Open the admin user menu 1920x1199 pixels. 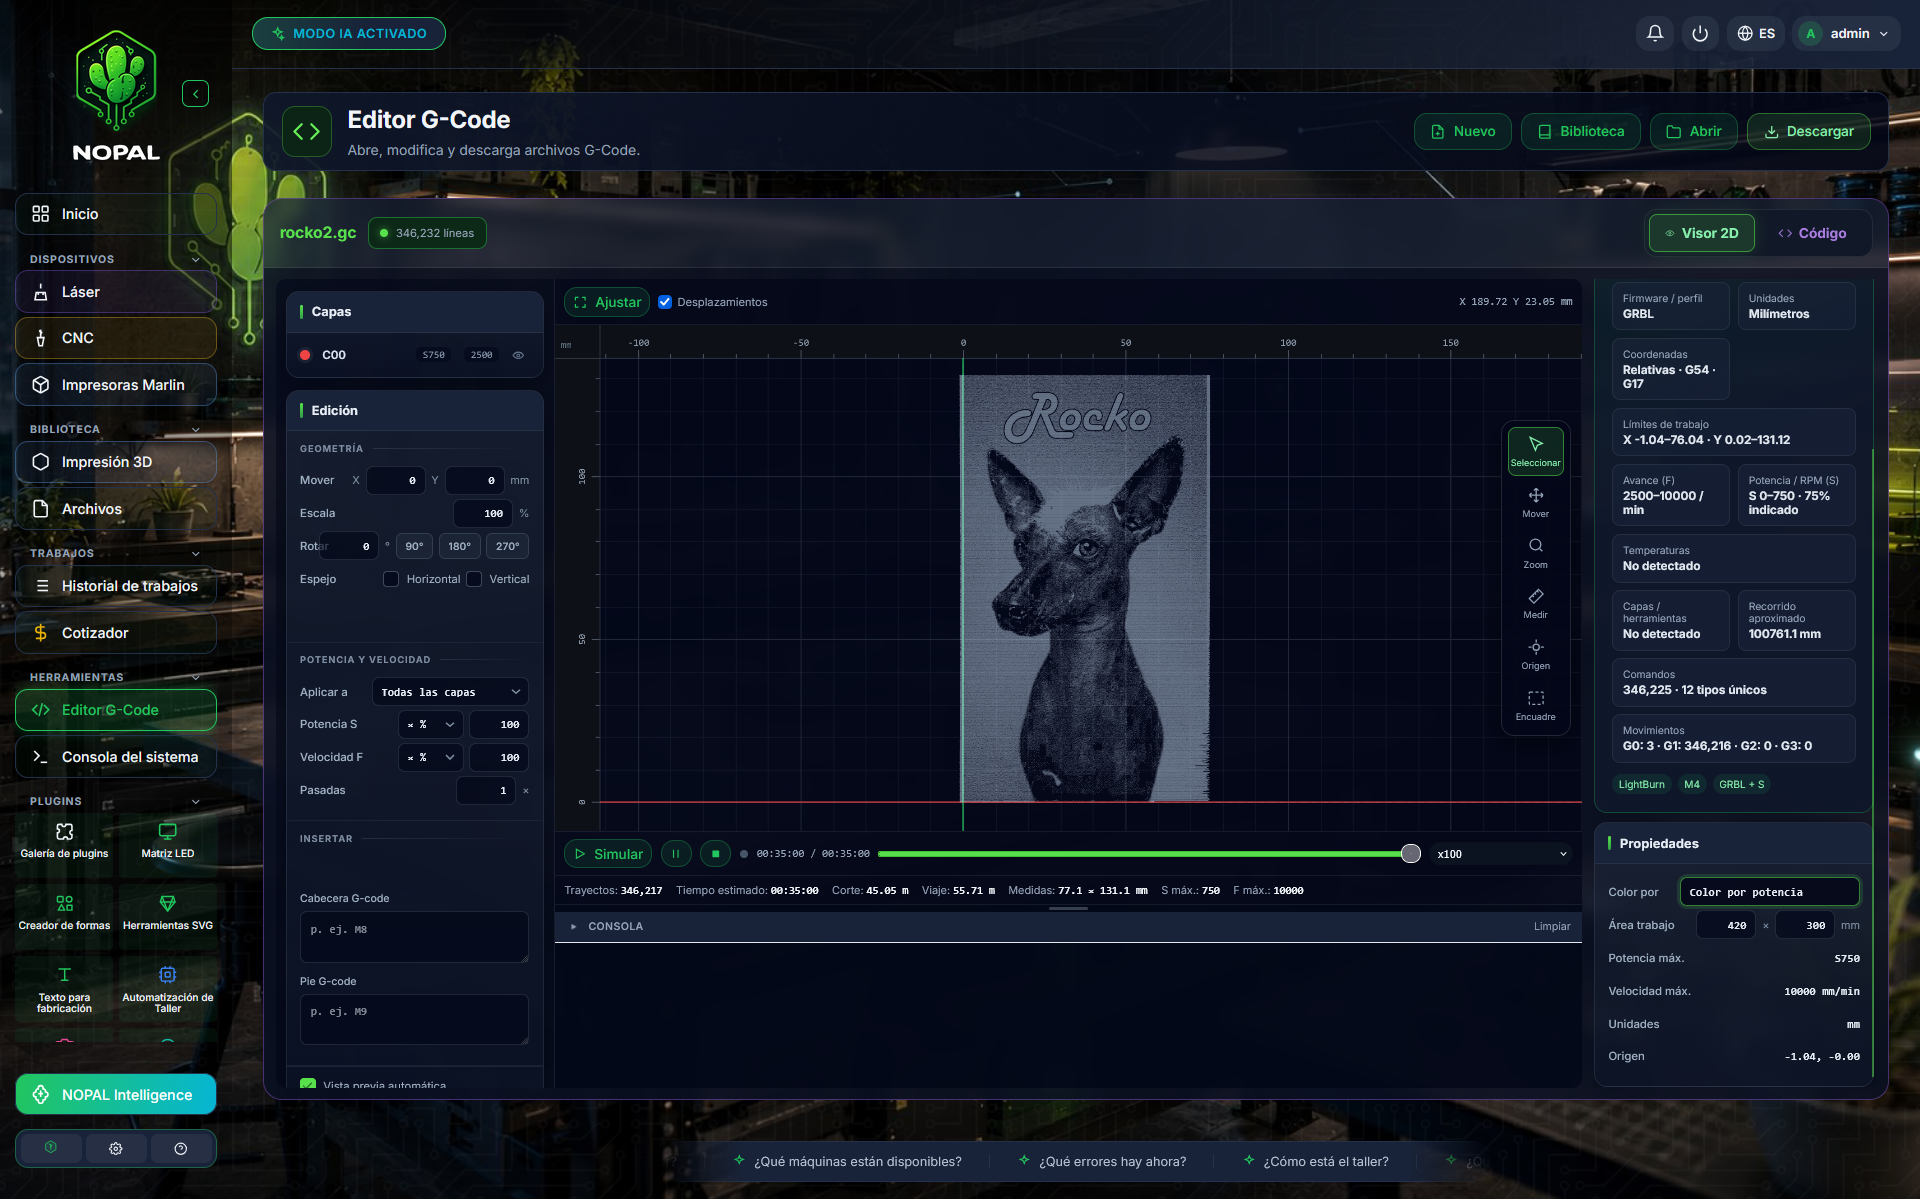pos(1848,33)
